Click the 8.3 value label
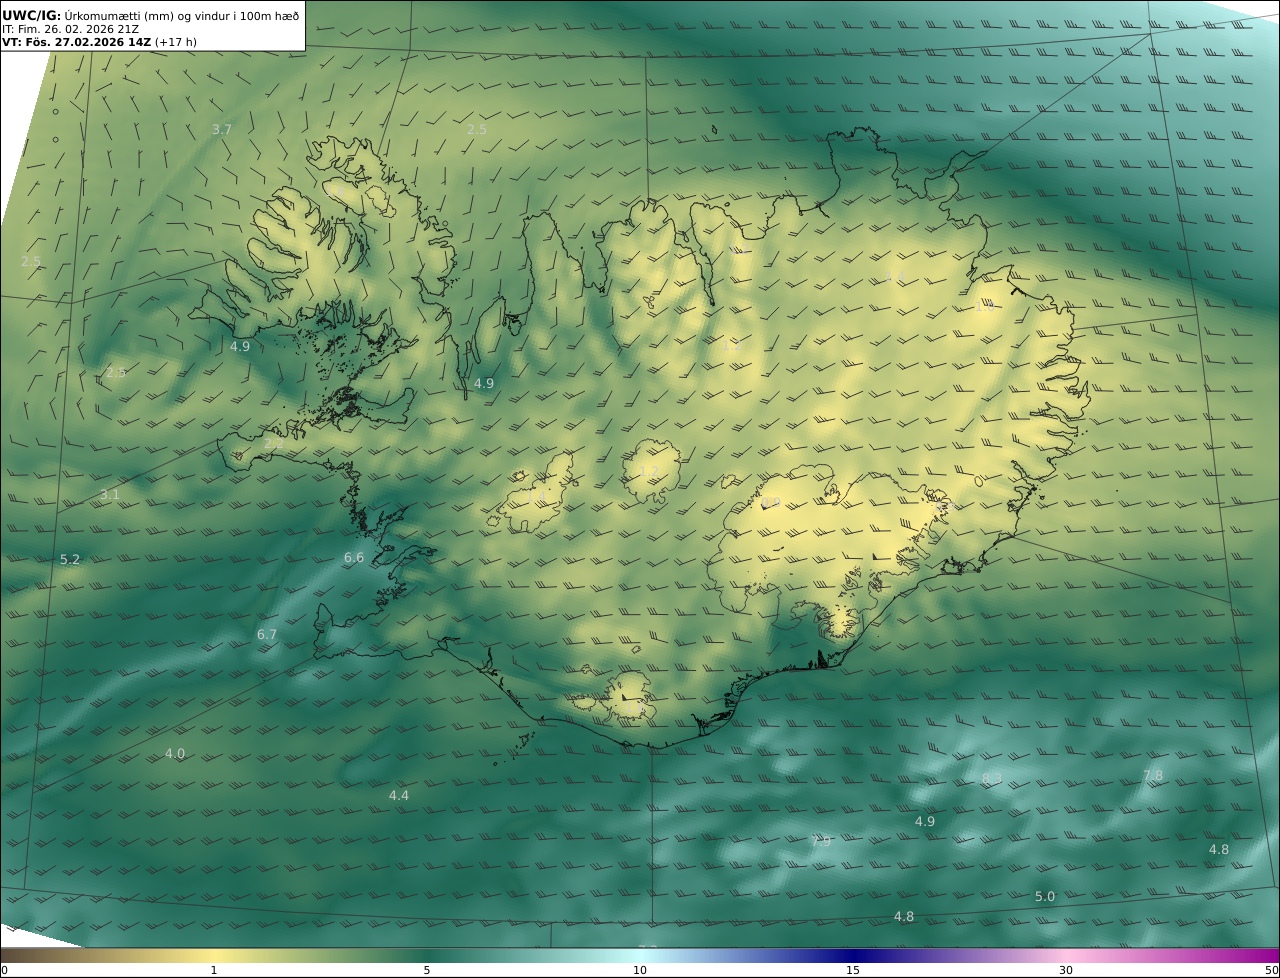Screen dimensions: 1280x978 tap(992, 778)
